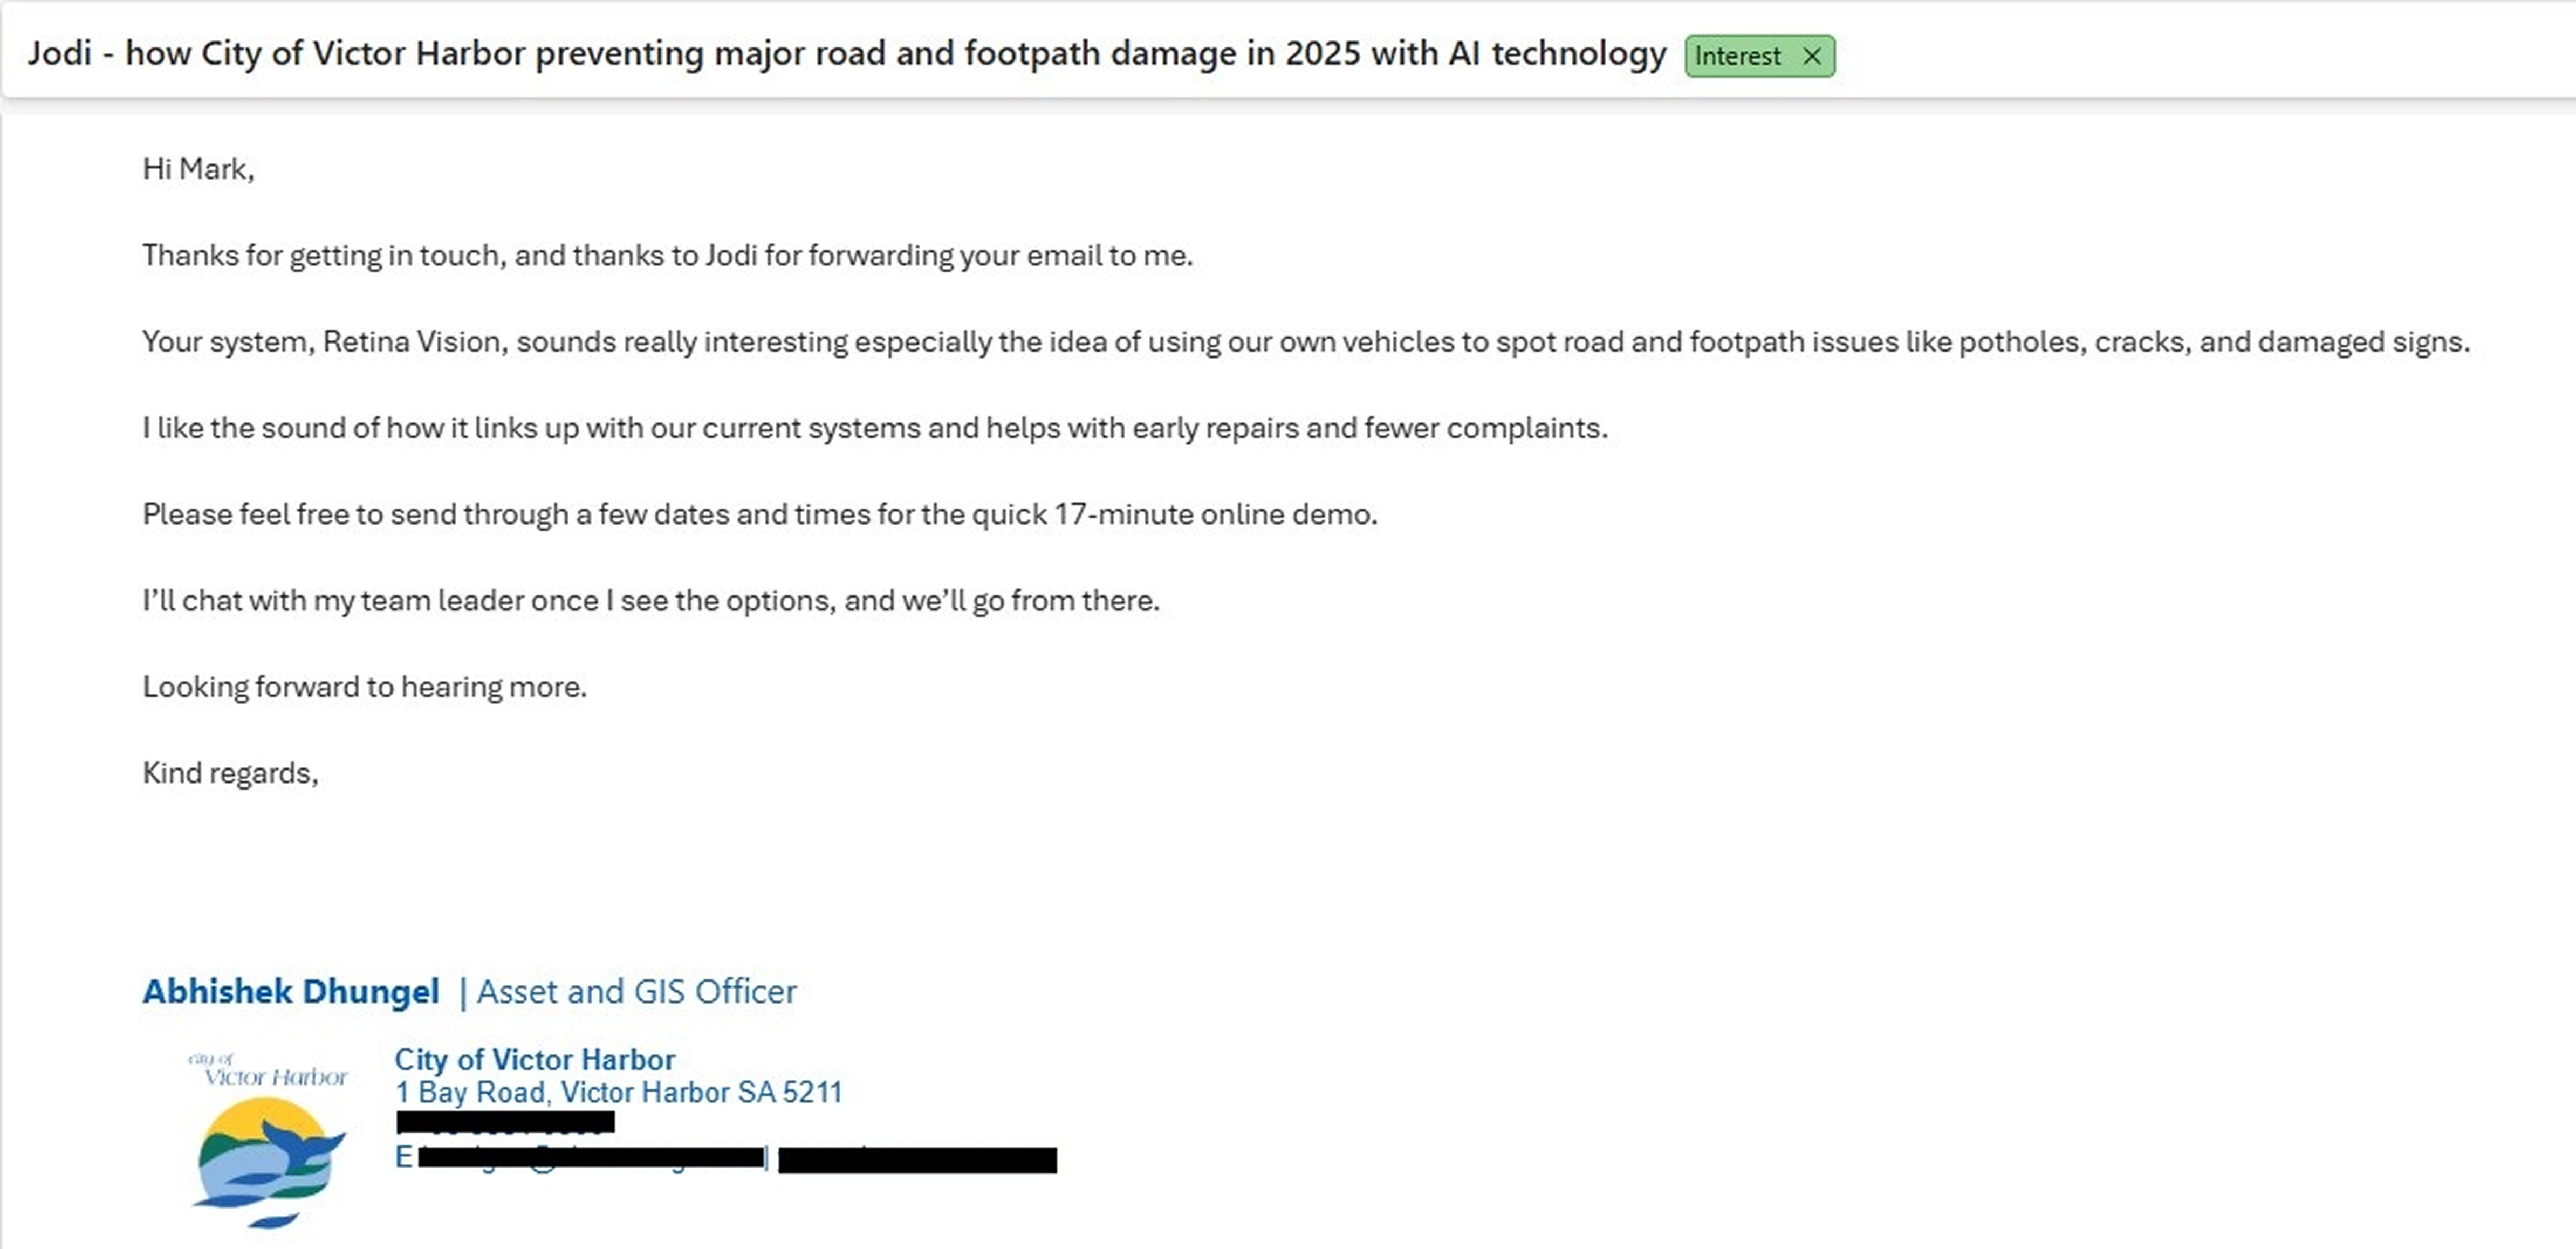The width and height of the screenshot is (2576, 1249).
Task: Click the redacted phone number in signature
Action: pos(505,1123)
